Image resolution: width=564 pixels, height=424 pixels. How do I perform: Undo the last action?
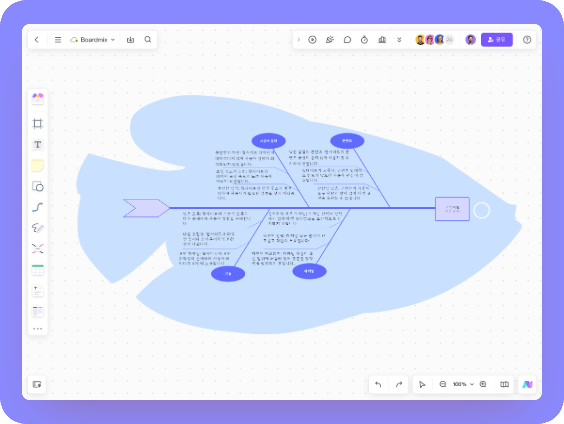(378, 384)
